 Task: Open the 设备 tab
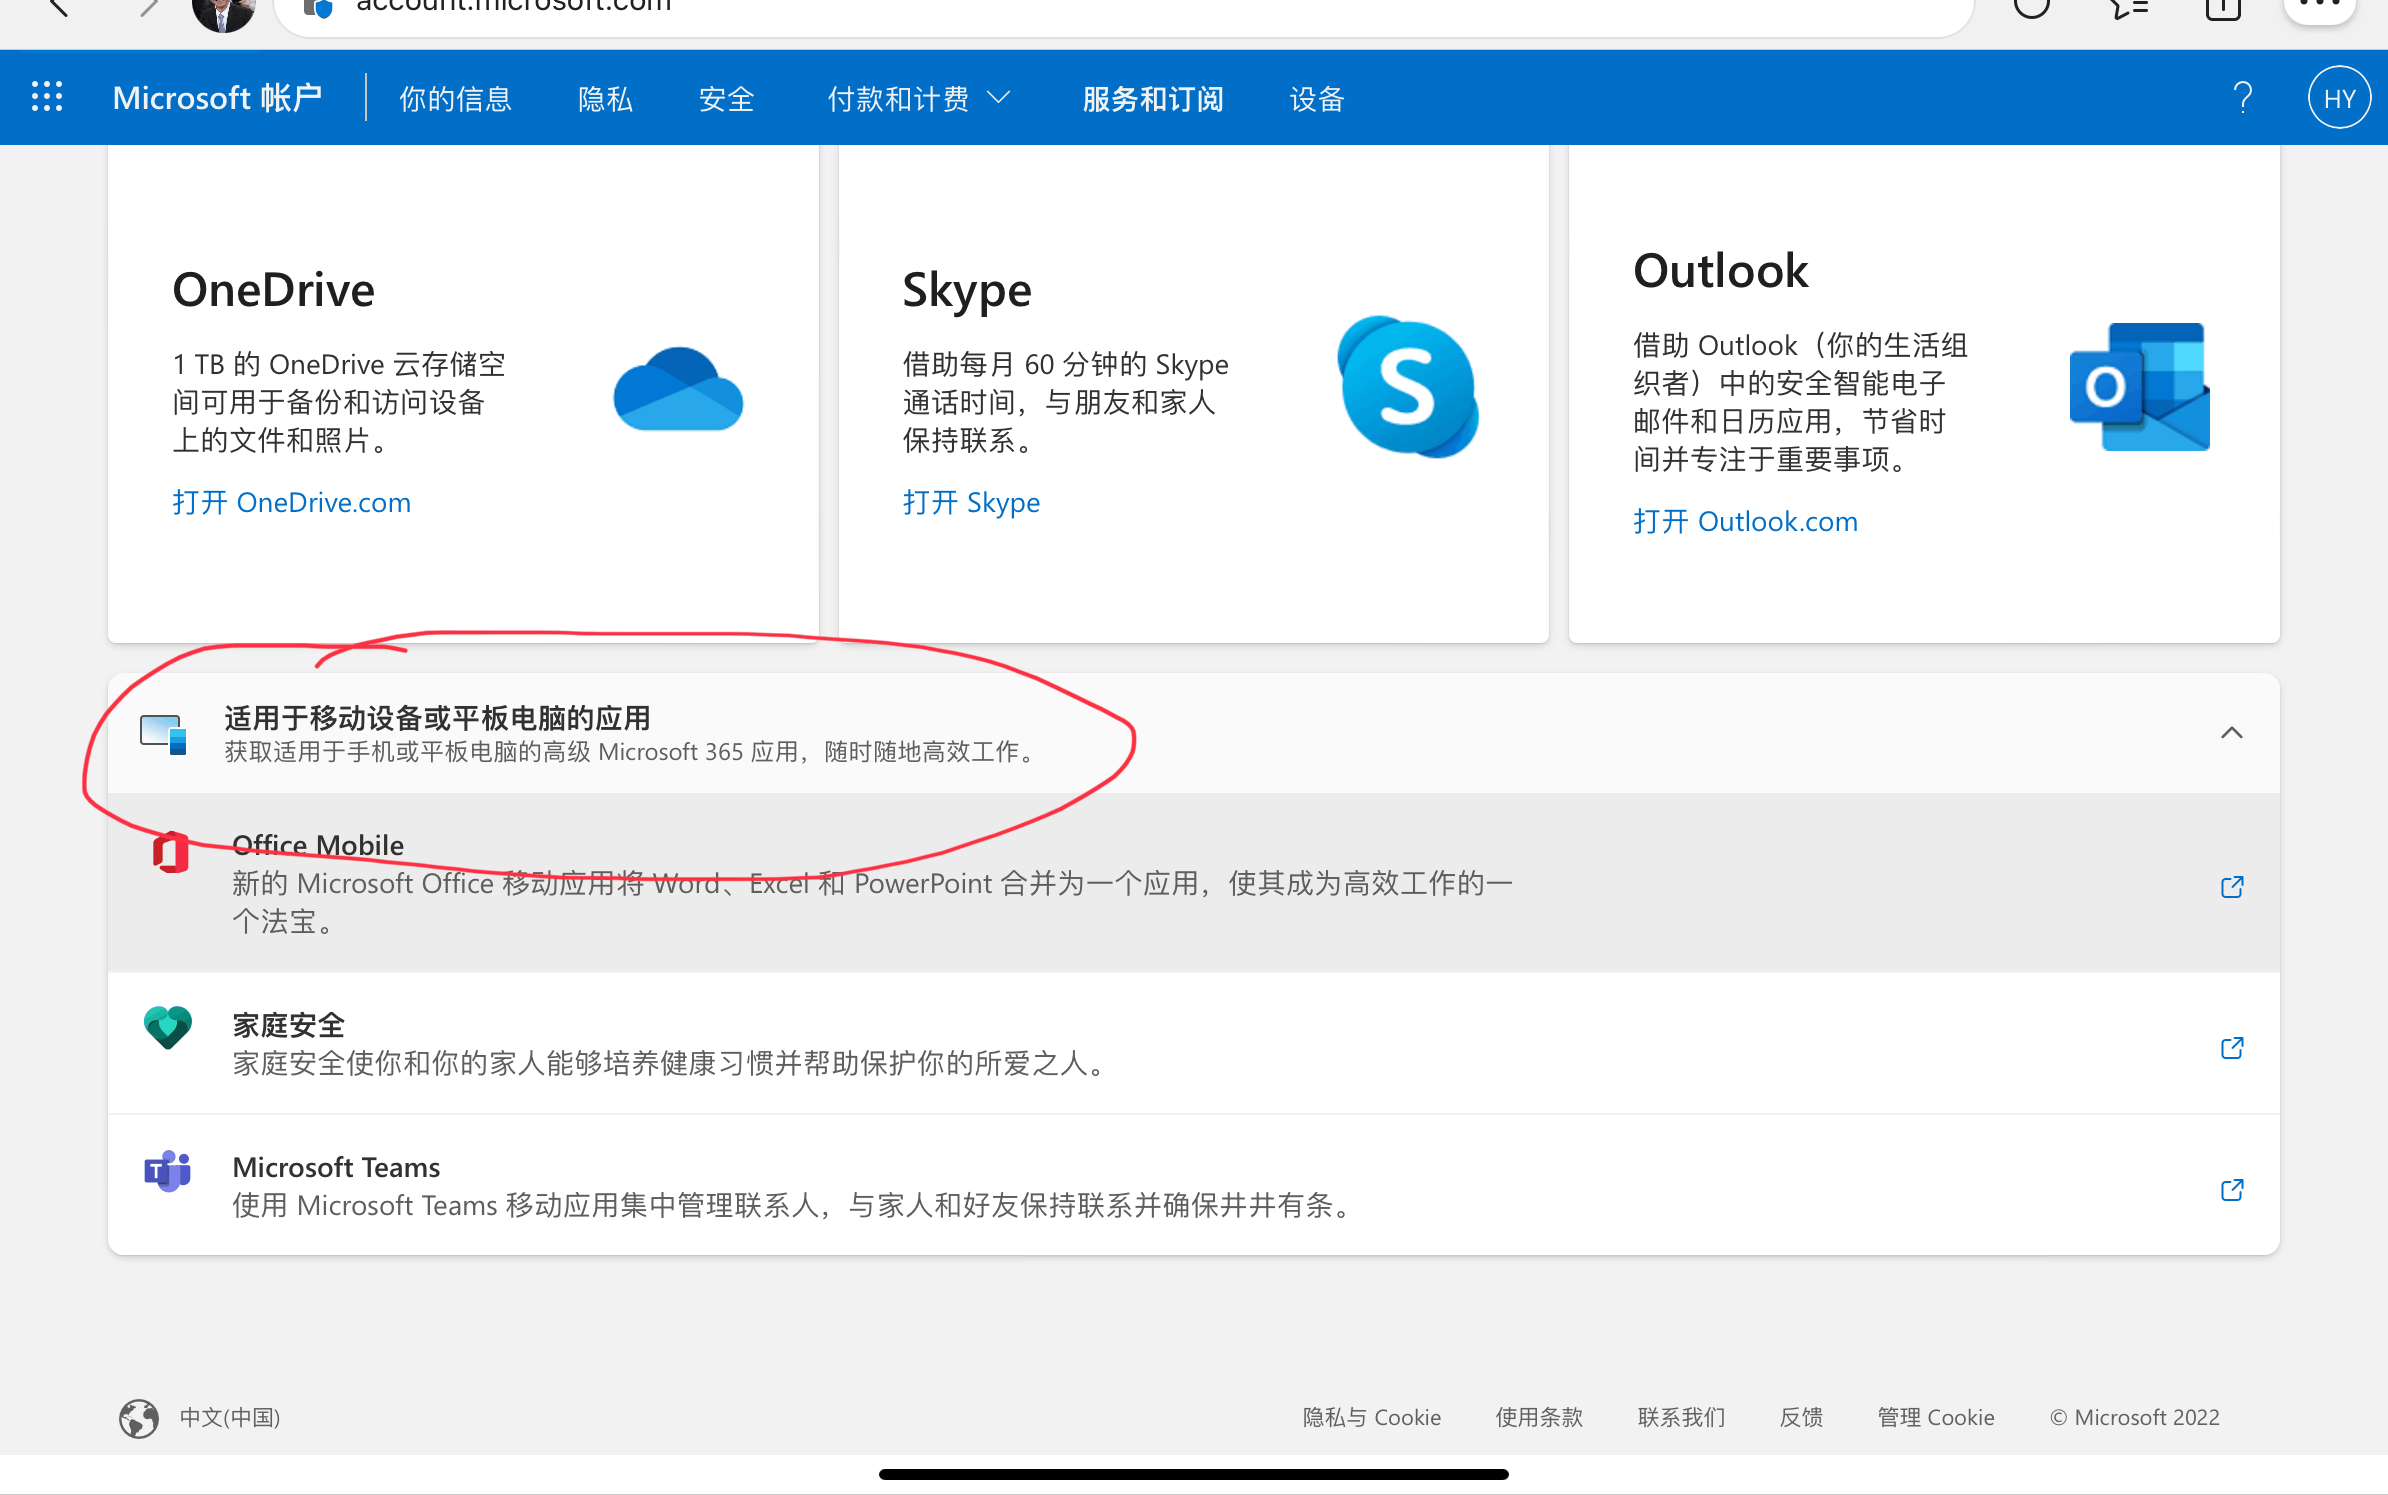(1316, 98)
